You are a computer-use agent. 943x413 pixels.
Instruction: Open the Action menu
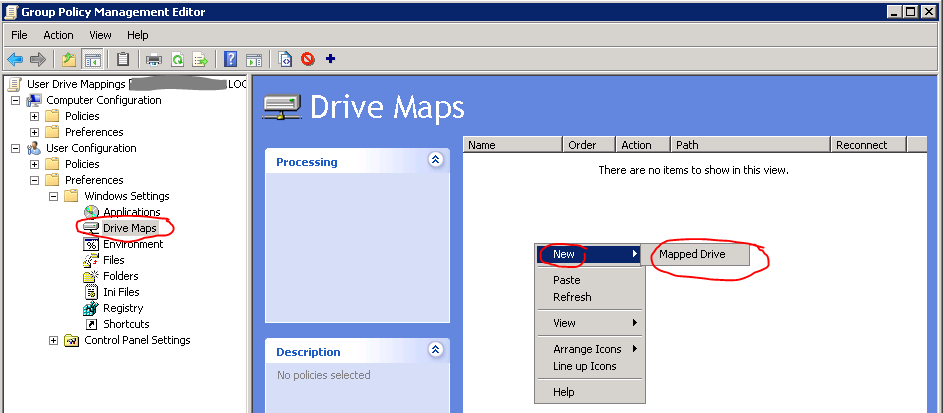(x=58, y=35)
